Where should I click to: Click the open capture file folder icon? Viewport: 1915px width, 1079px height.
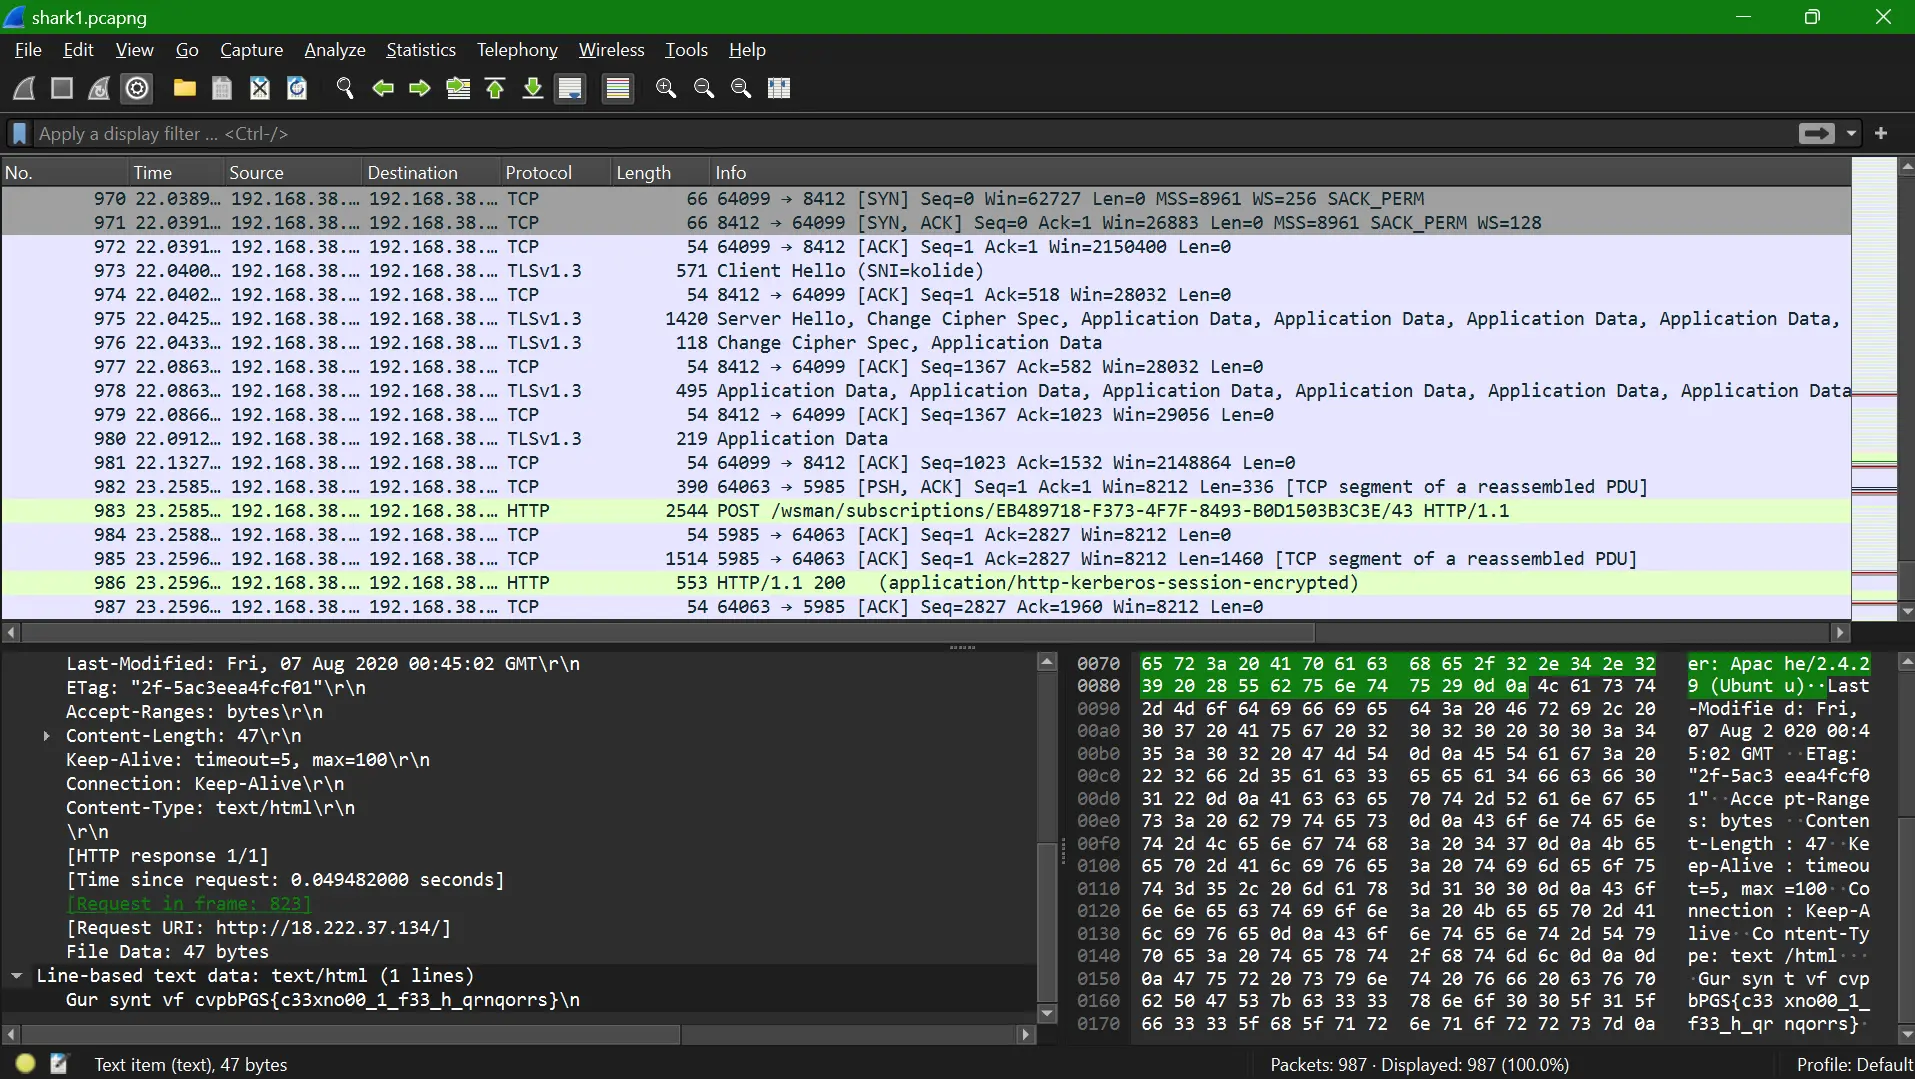pyautogui.click(x=184, y=88)
